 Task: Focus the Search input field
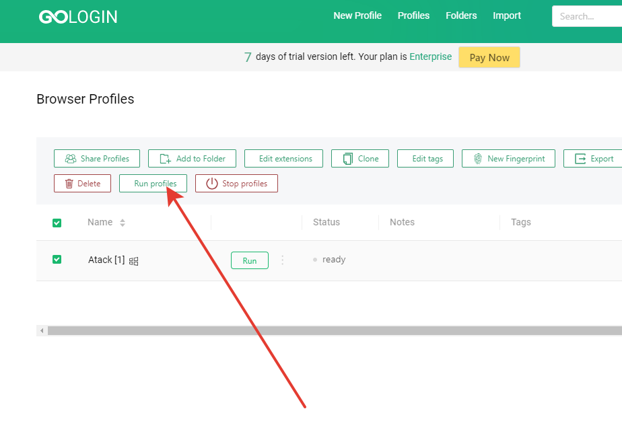pos(587,16)
